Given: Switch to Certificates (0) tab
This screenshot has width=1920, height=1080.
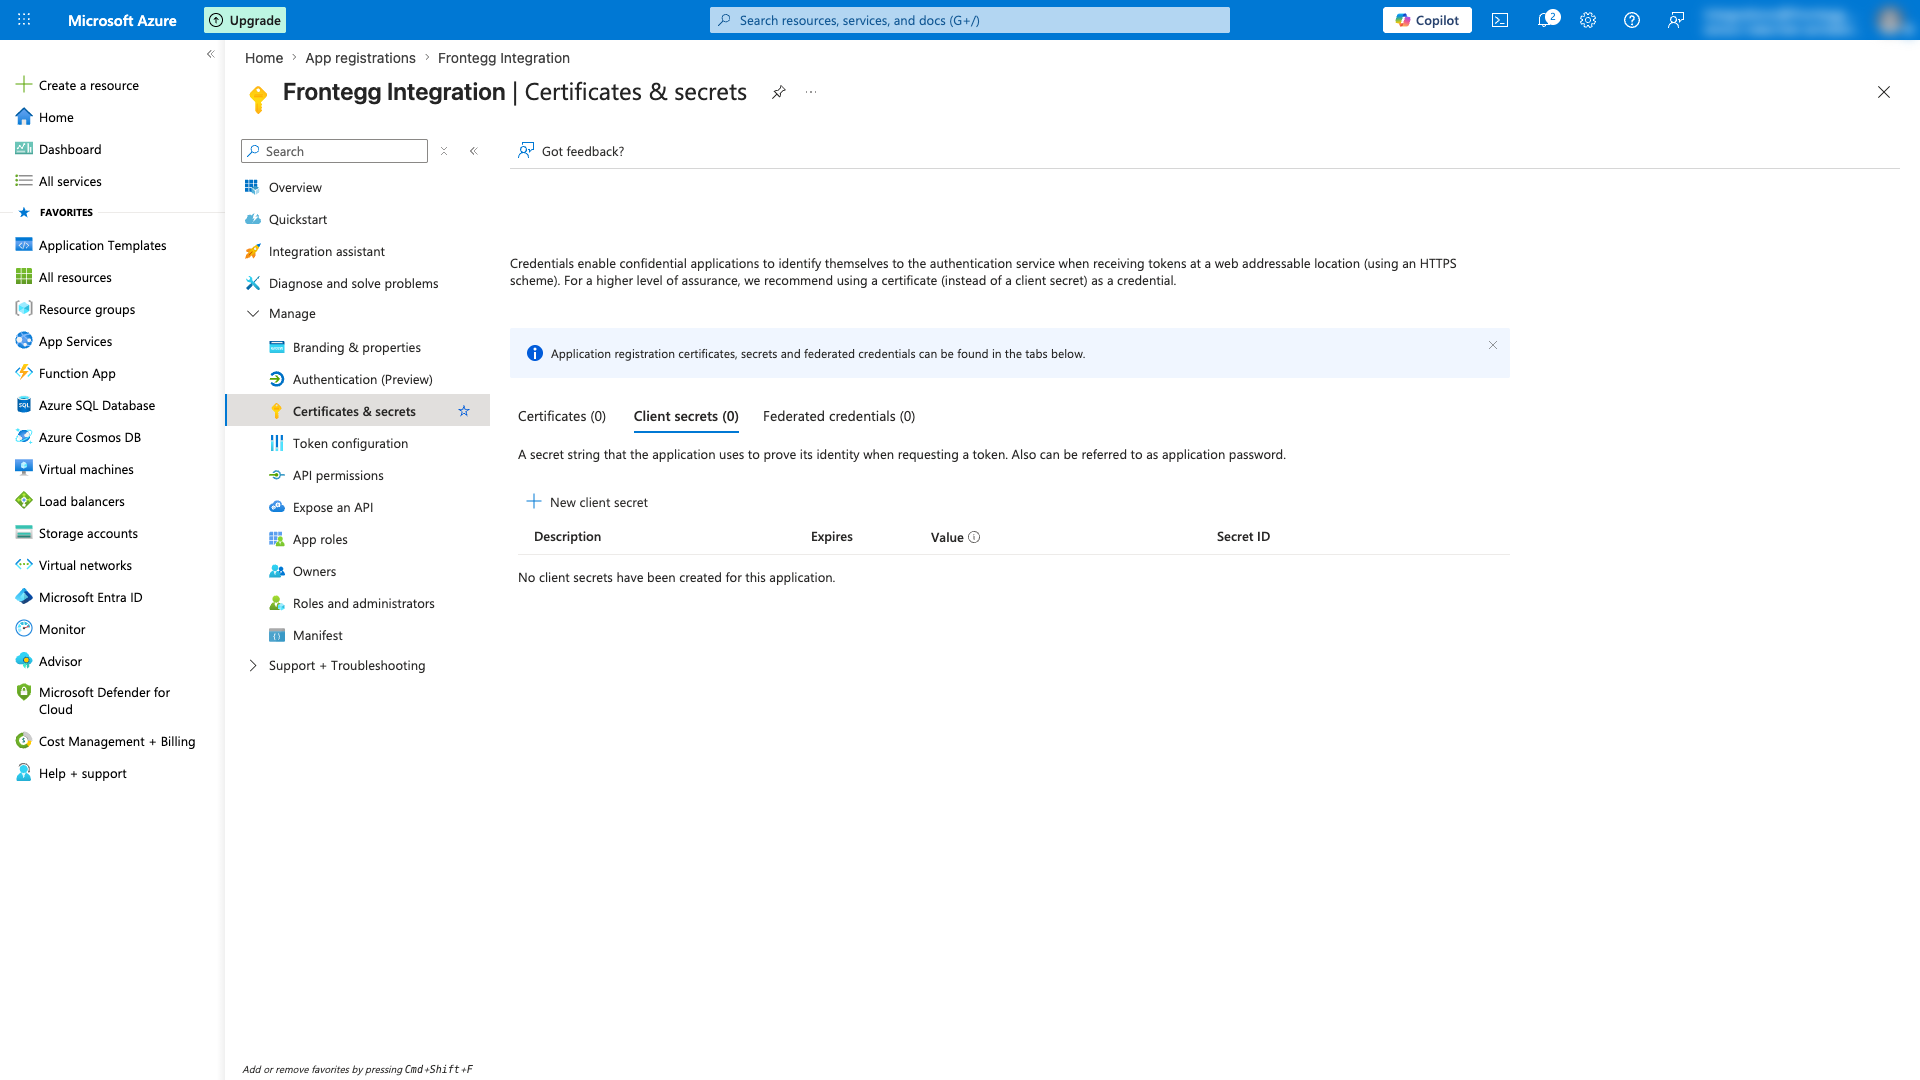Looking at the screenshot, I should tap(562, 416).
